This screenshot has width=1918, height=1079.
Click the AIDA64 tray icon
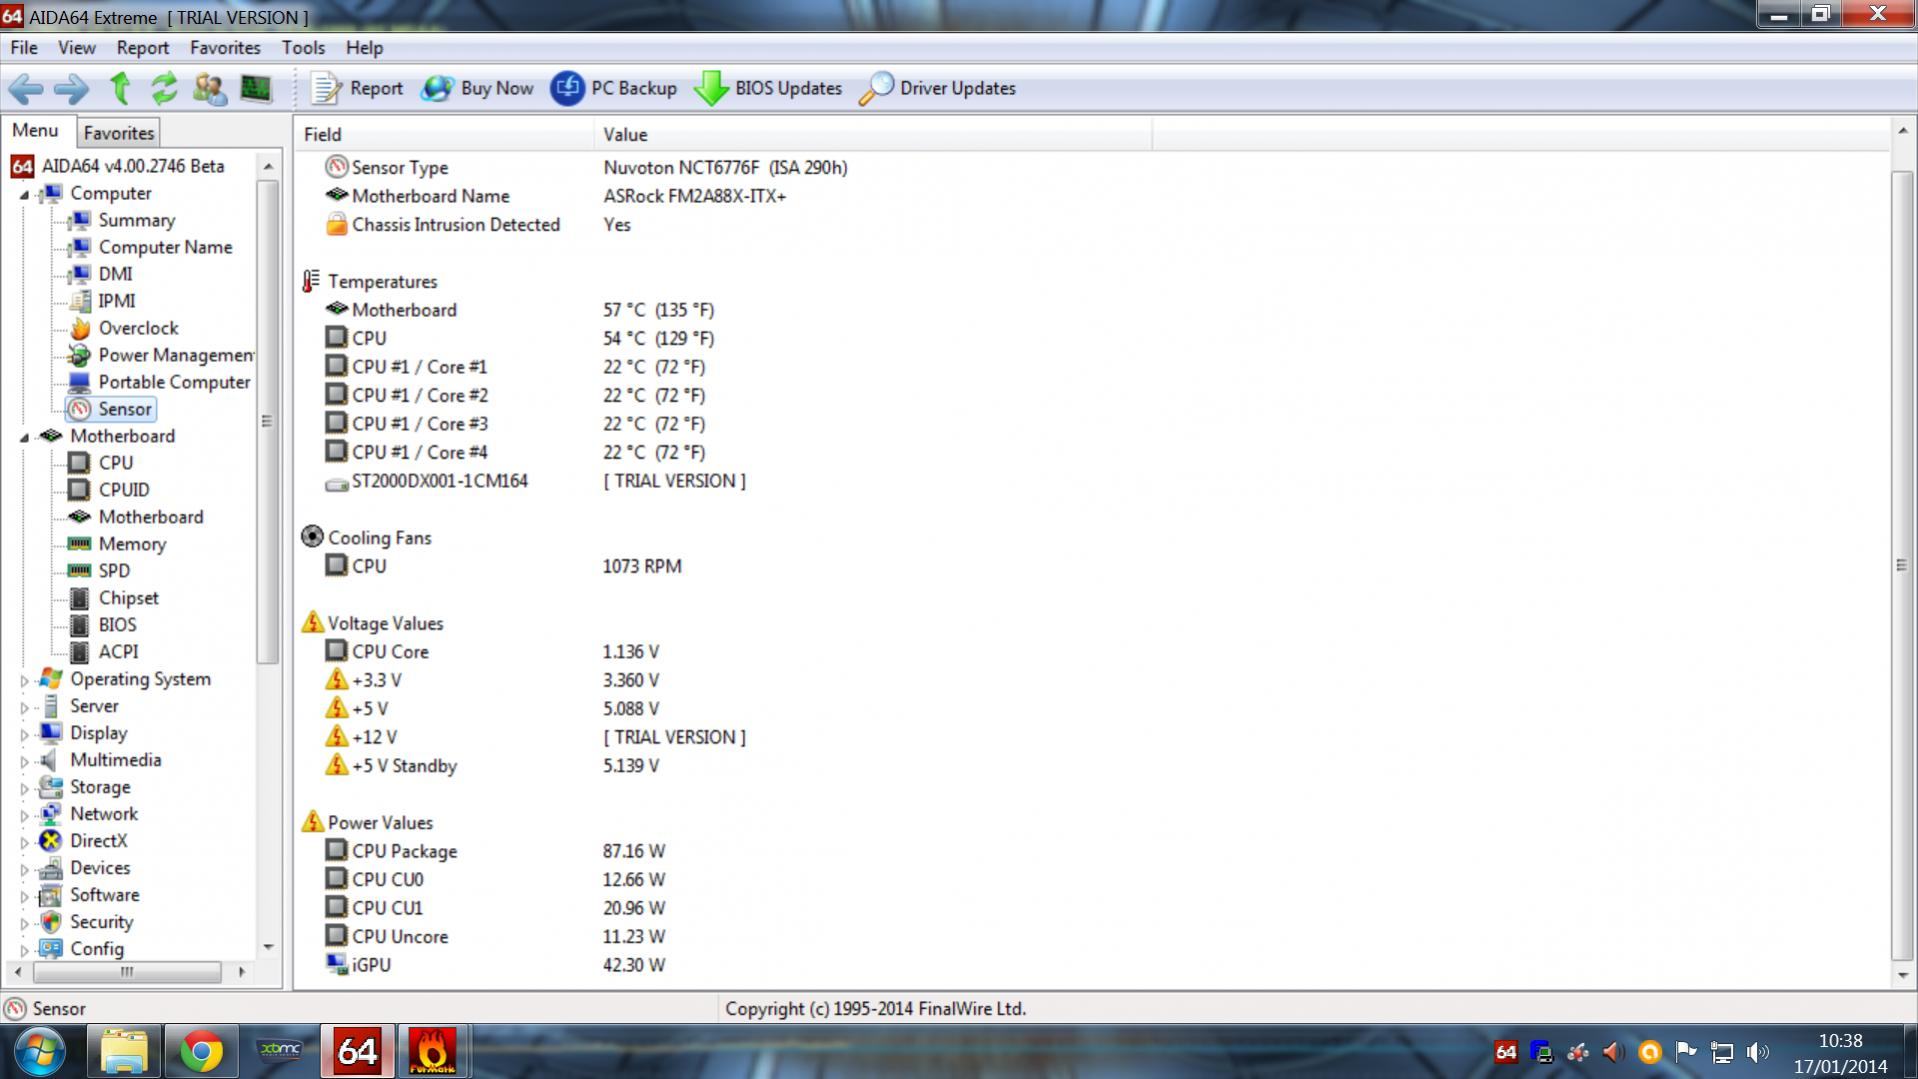1505,1052
